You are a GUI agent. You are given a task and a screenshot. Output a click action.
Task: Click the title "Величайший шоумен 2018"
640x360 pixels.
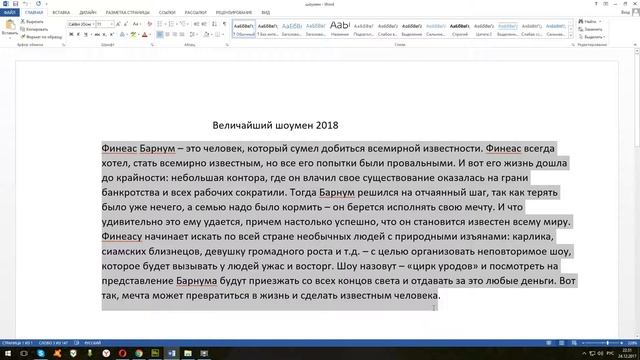coord(275,125)
